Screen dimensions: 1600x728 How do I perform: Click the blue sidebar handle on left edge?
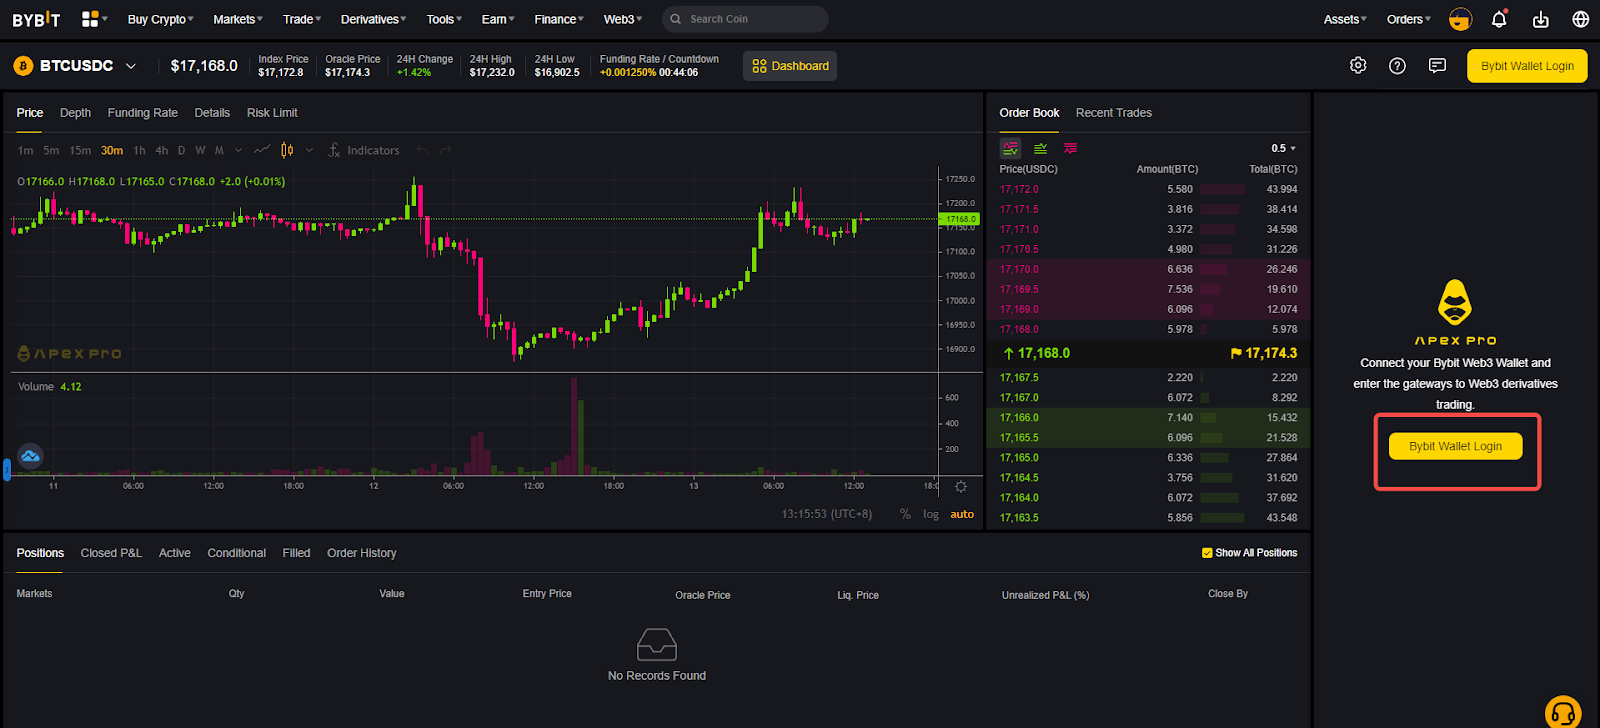[6, 469]
